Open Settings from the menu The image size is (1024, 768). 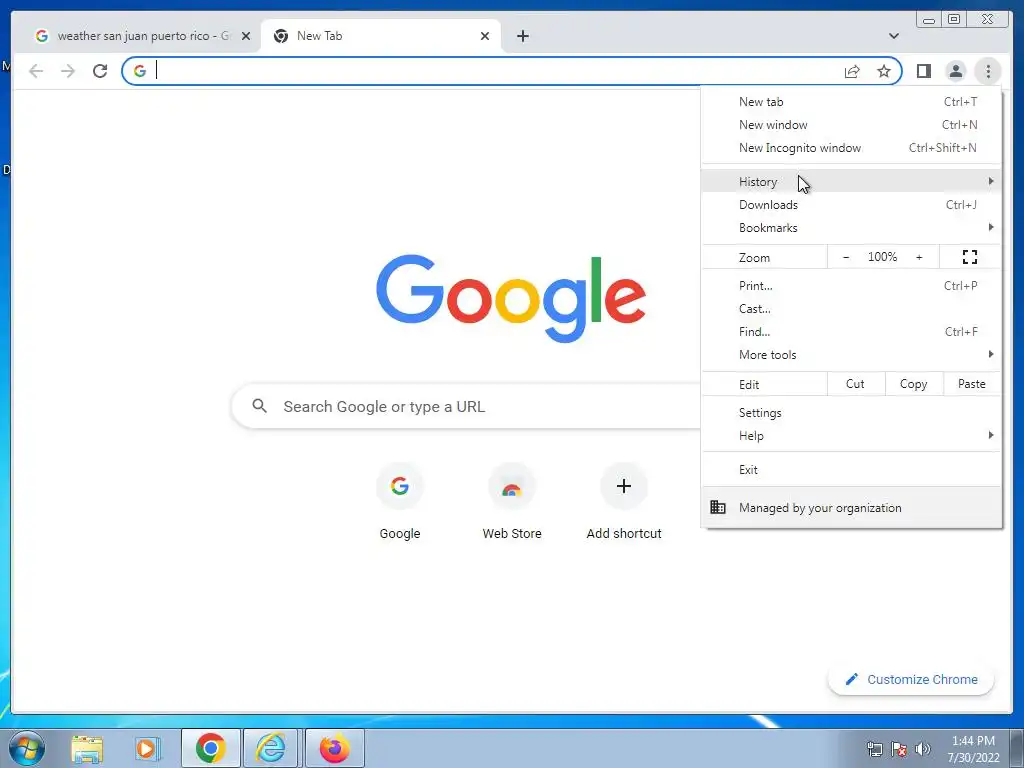(x=852, y=413)
